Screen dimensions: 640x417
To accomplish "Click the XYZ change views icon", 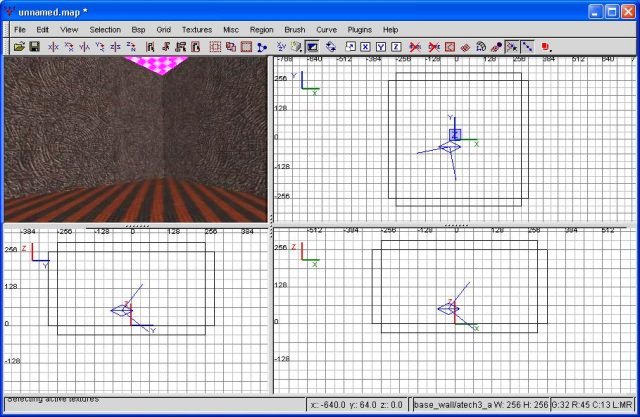I will [x=281, y=47].
